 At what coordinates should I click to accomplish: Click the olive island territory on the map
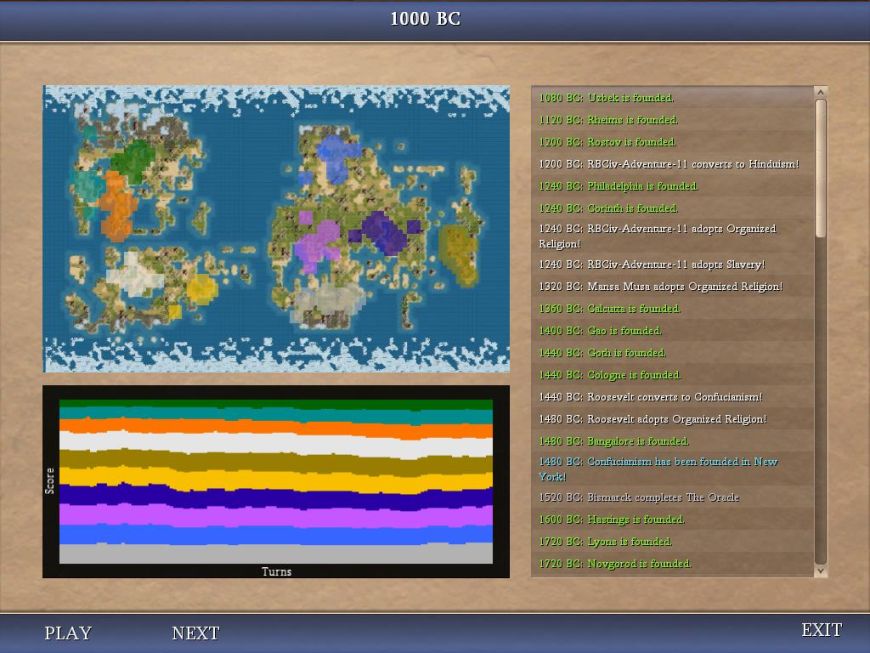[458, 254]
